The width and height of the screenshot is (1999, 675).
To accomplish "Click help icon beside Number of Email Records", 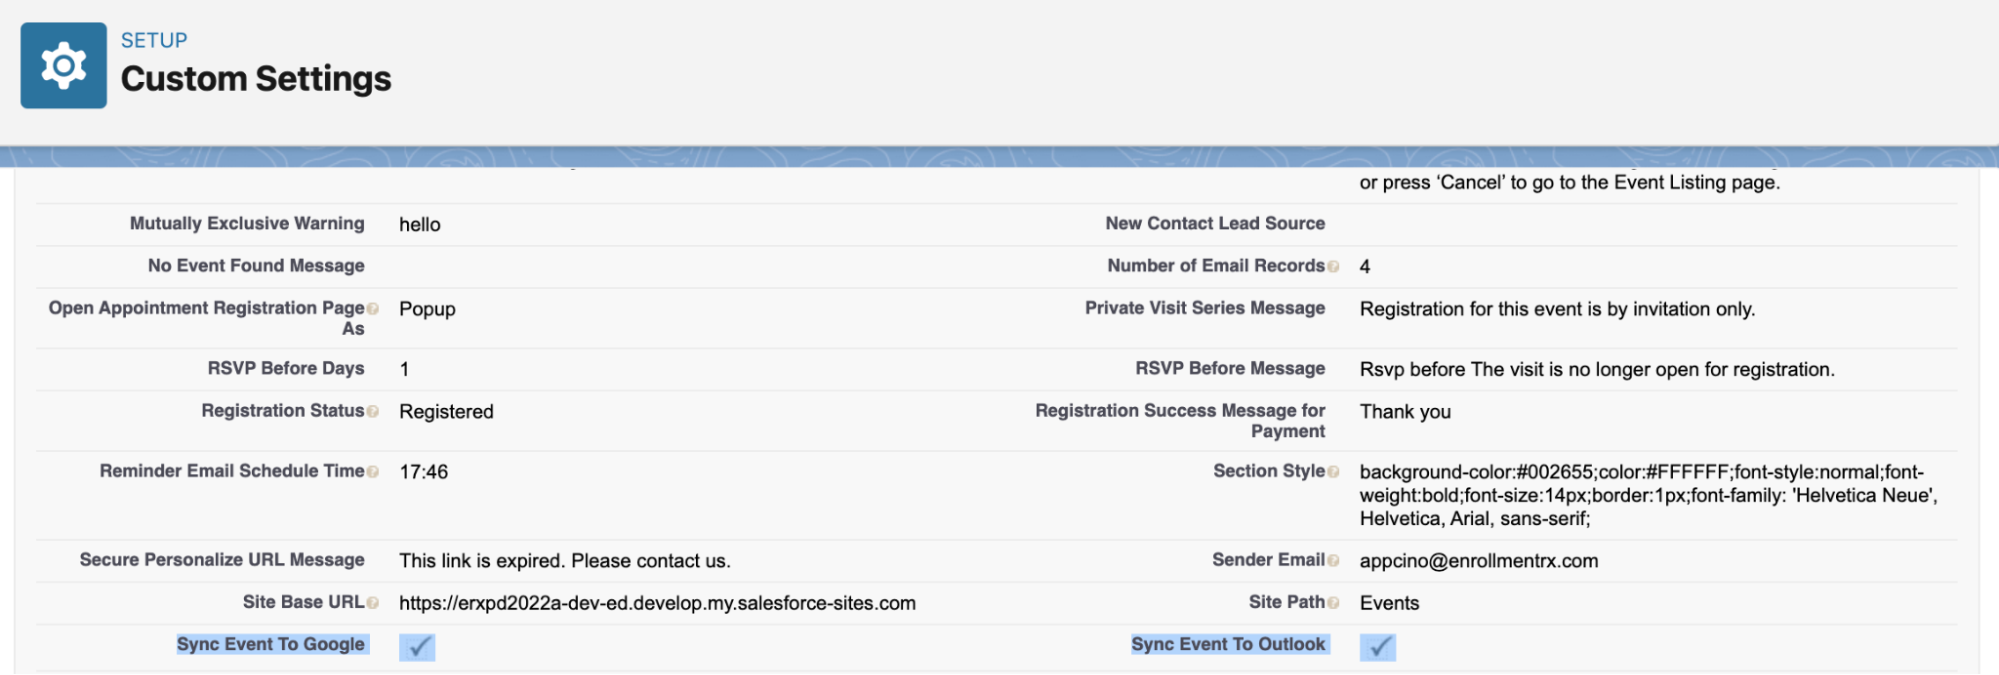I will 1333,267.
